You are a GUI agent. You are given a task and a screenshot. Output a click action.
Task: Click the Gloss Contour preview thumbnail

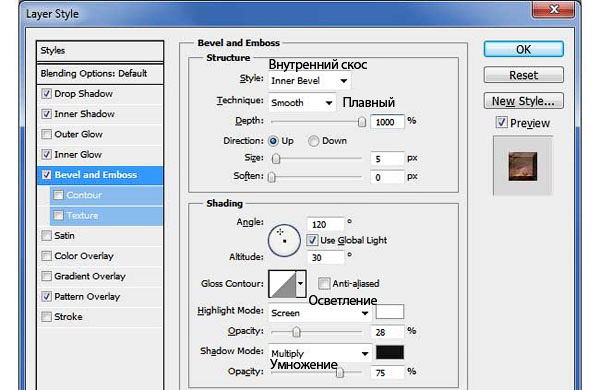282,284
